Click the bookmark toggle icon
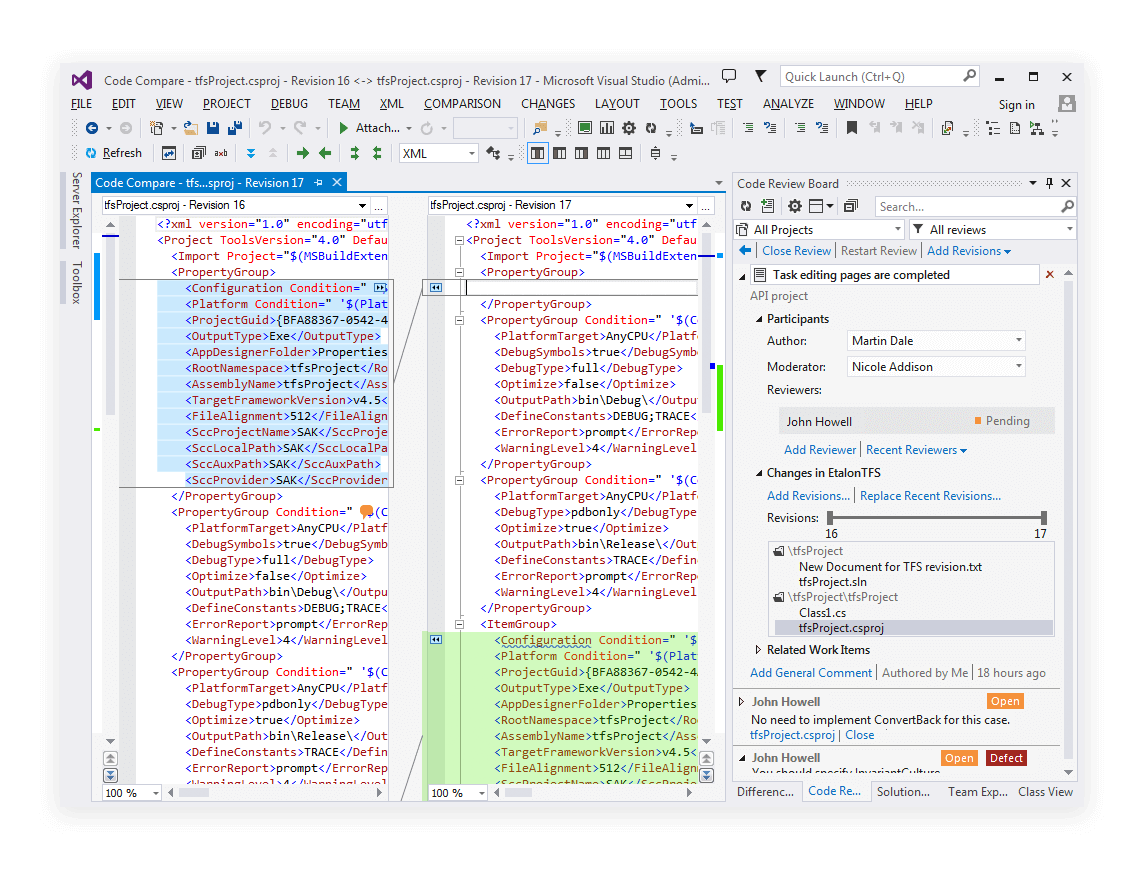Screen dimensions: 1143x883 tap(851, 128)
